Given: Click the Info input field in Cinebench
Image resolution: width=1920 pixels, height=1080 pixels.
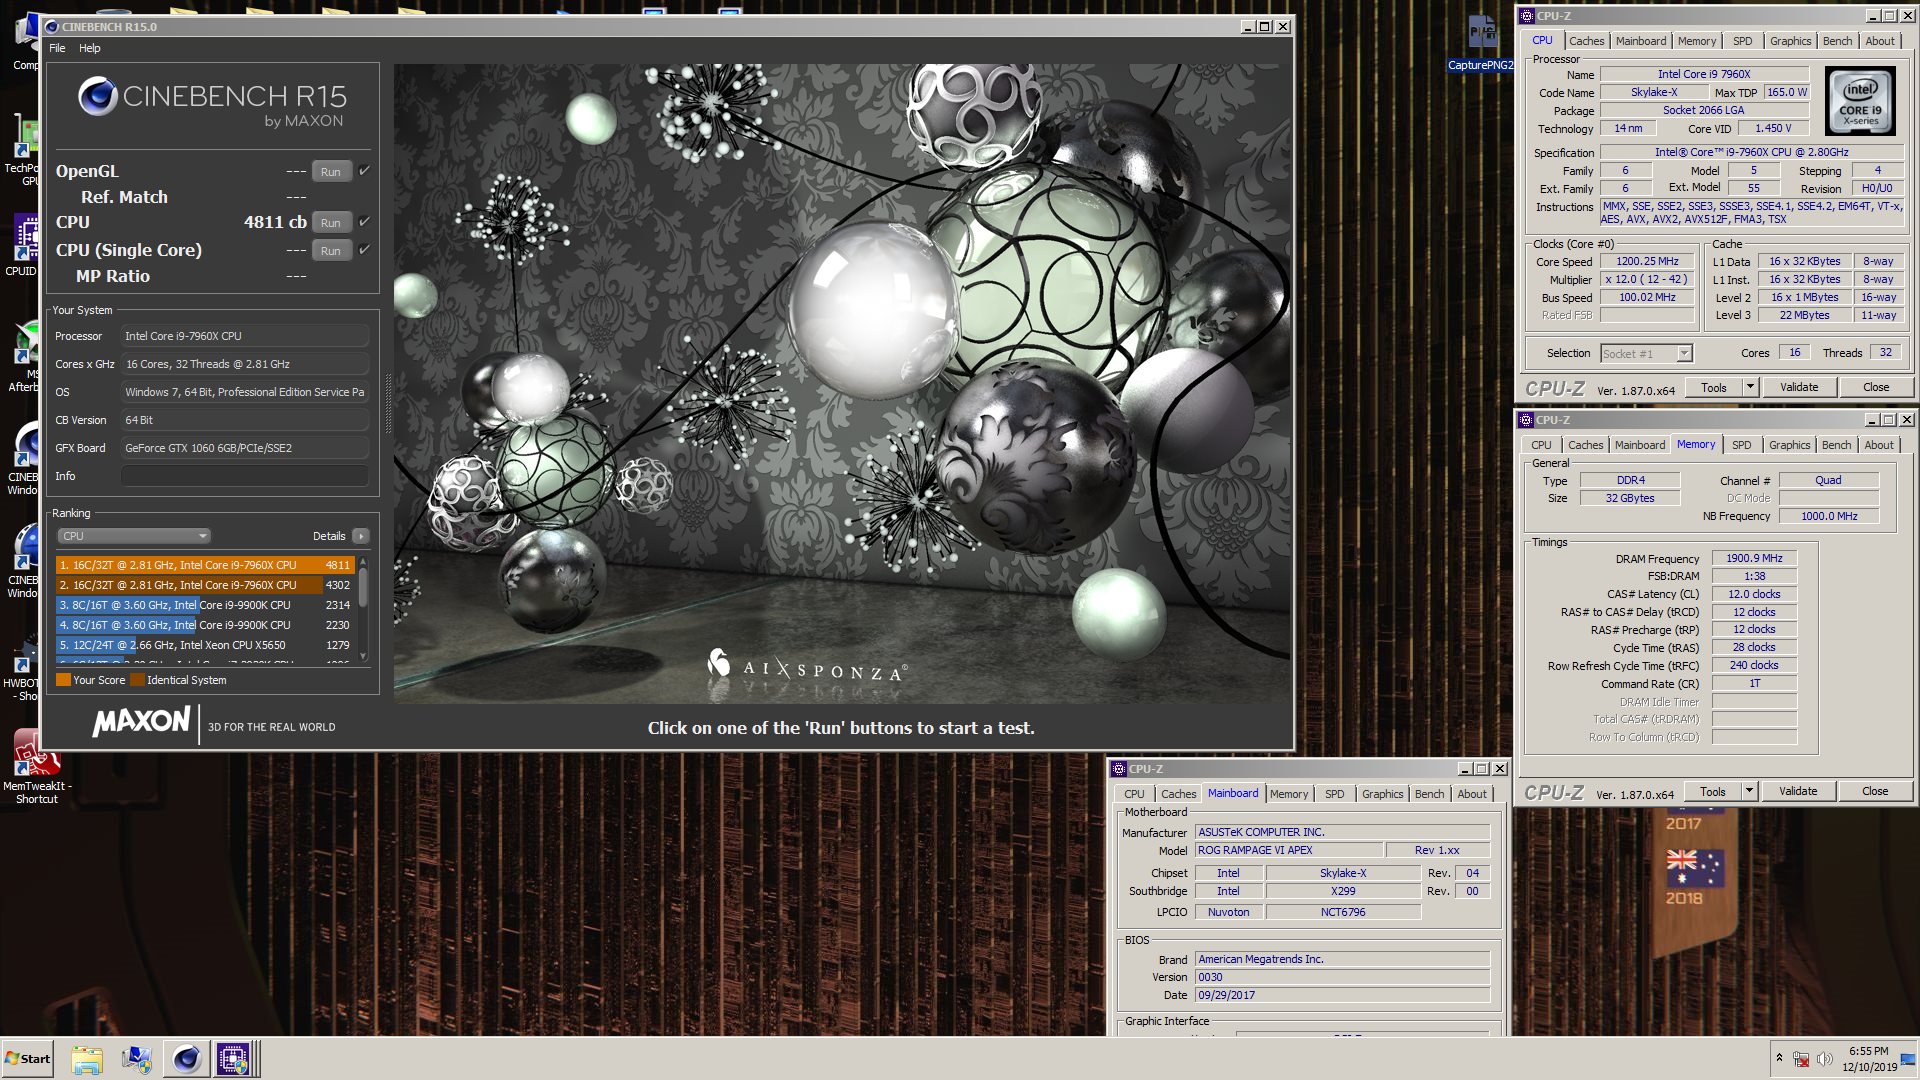Looking at the screenshot, I should [x=245, y=476].
